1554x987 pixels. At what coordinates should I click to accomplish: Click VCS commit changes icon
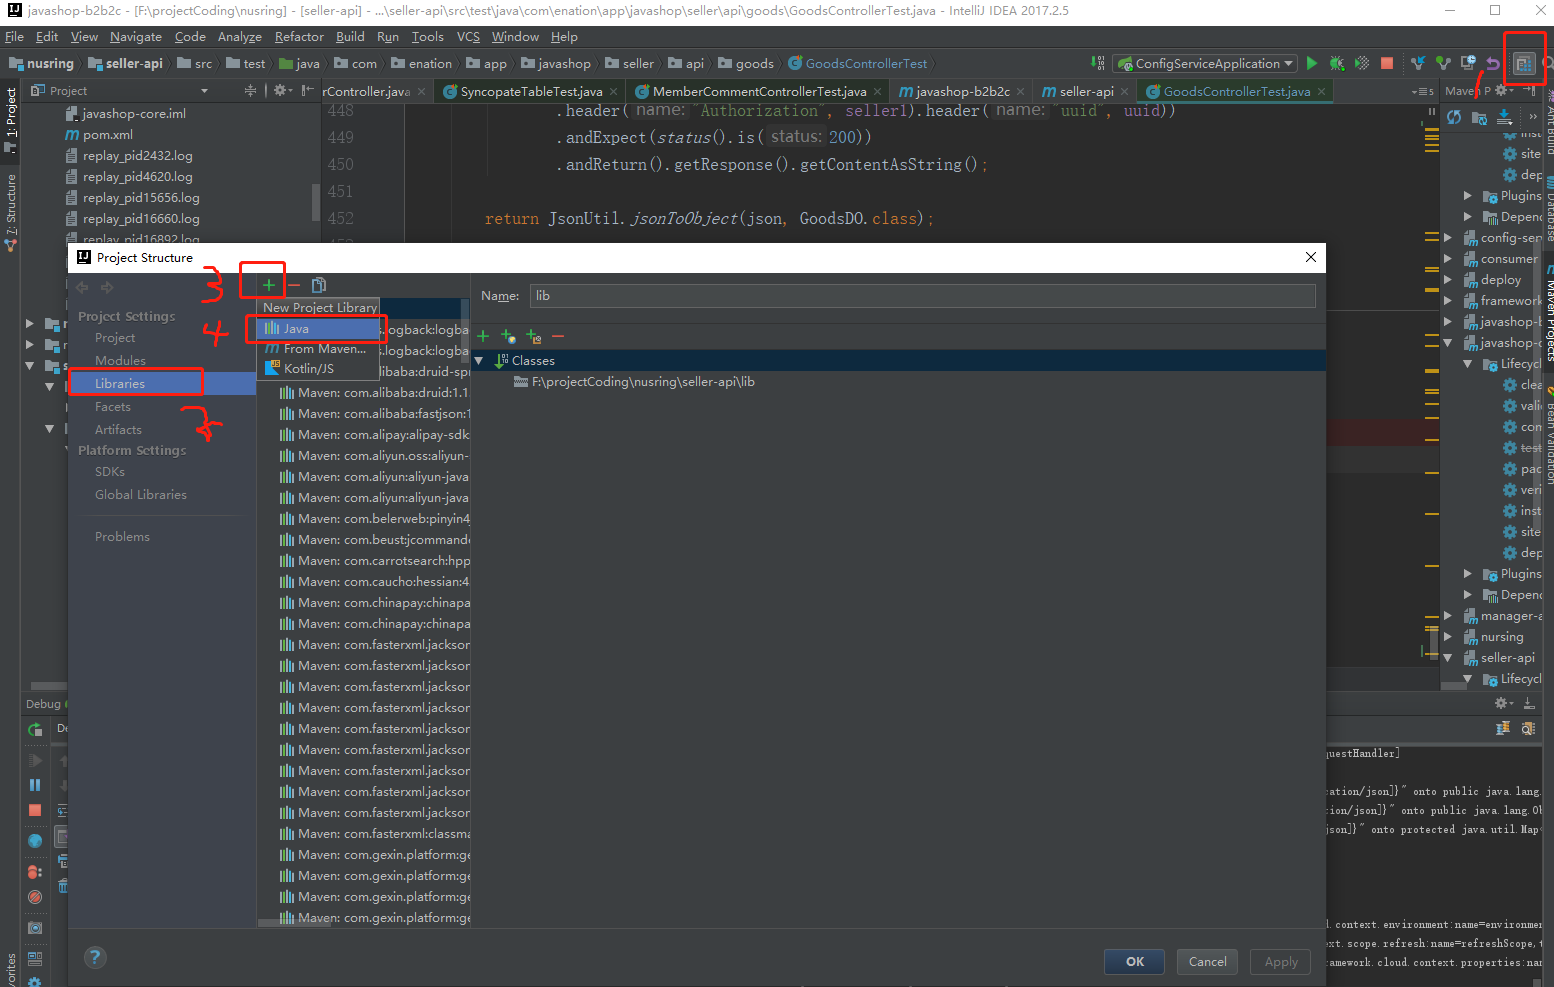(1443, 63)
